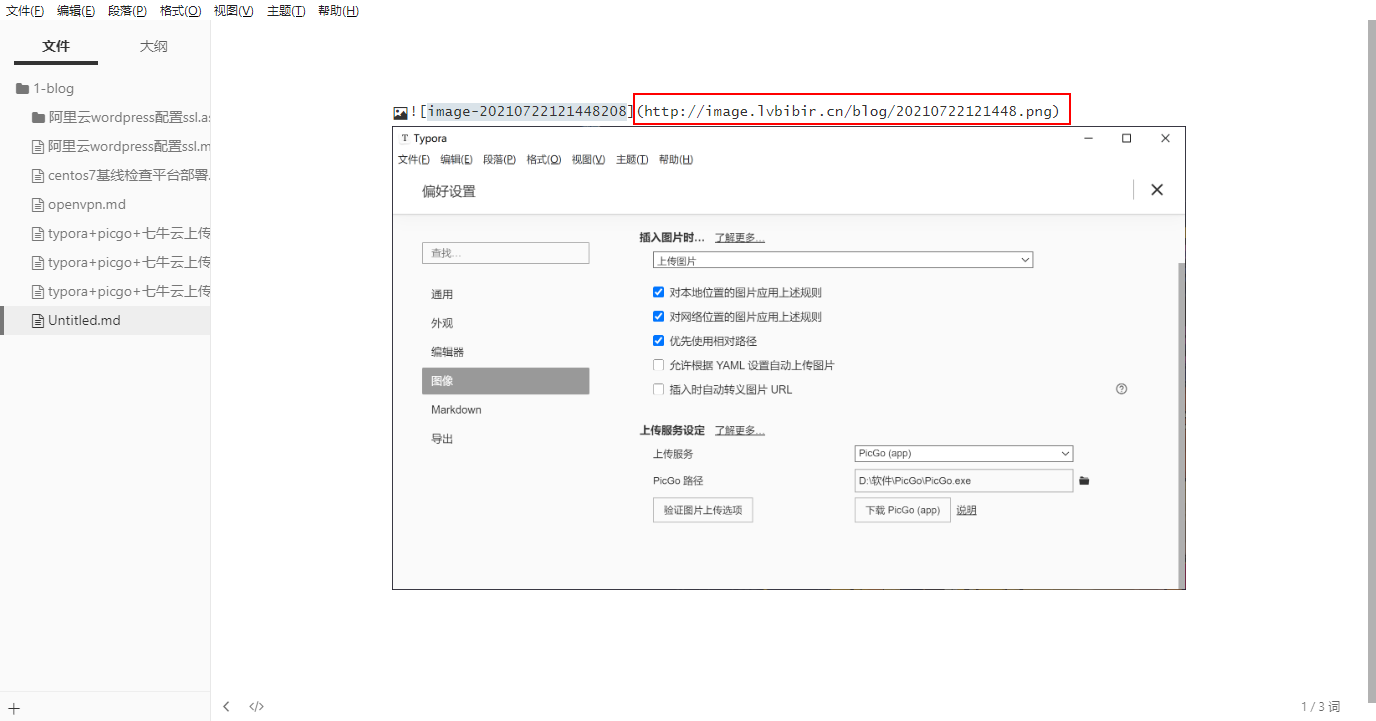
Task: Click the folder browse icon beside PicGo path
Action: 1084,481
